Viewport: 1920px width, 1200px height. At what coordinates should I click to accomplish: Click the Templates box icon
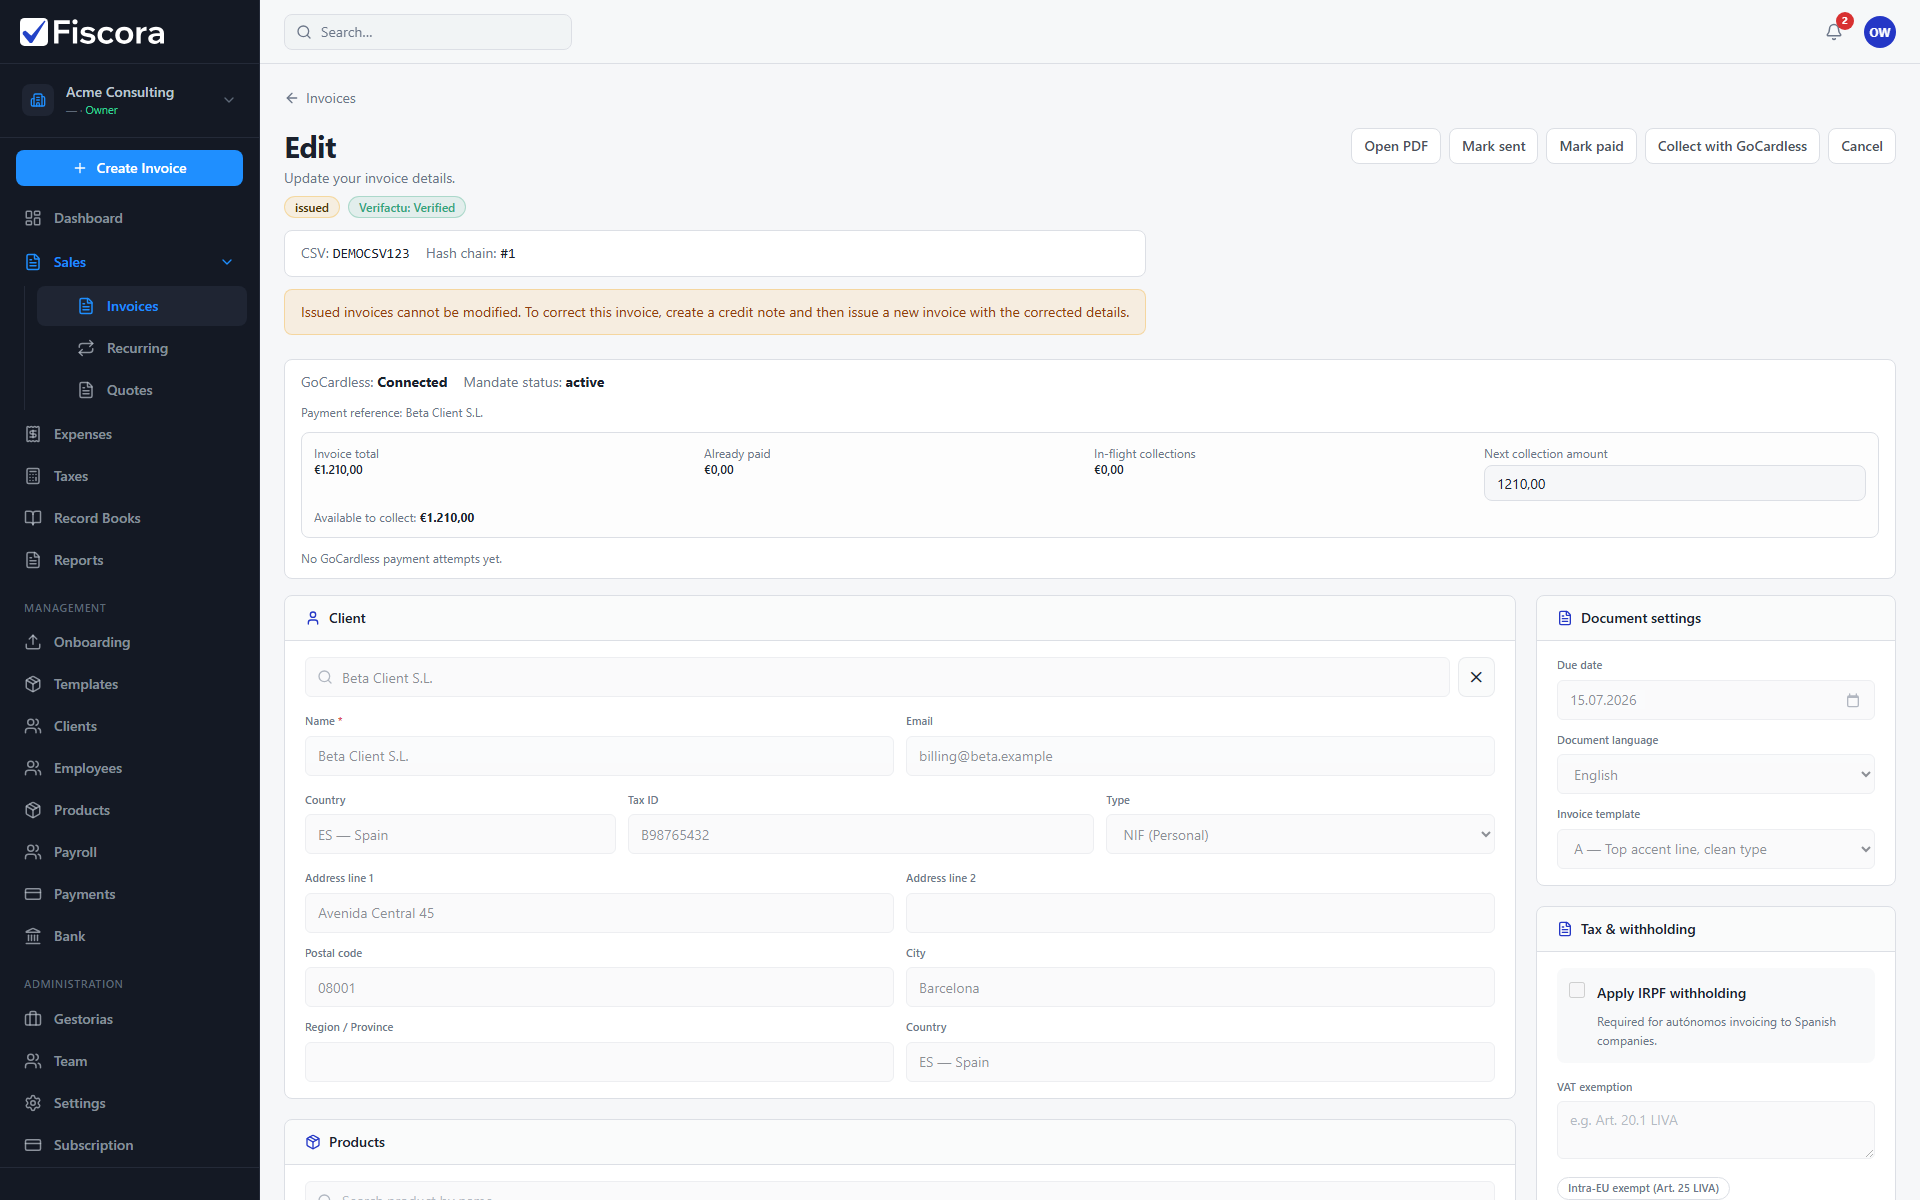[x=33, y=684]
